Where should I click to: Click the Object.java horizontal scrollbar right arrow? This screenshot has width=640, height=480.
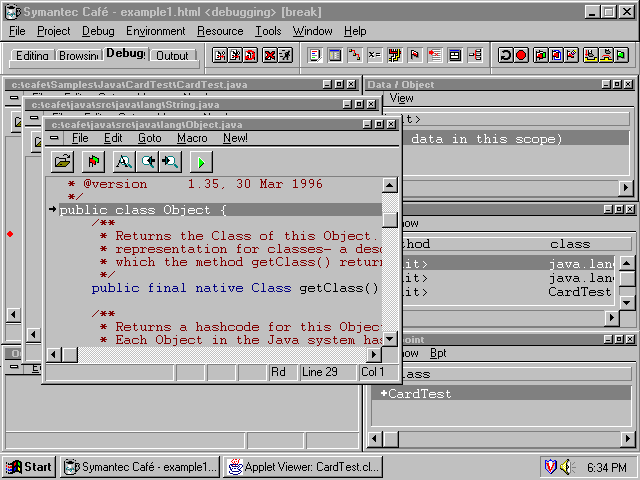pyautogui.click(x=374, y=355)
